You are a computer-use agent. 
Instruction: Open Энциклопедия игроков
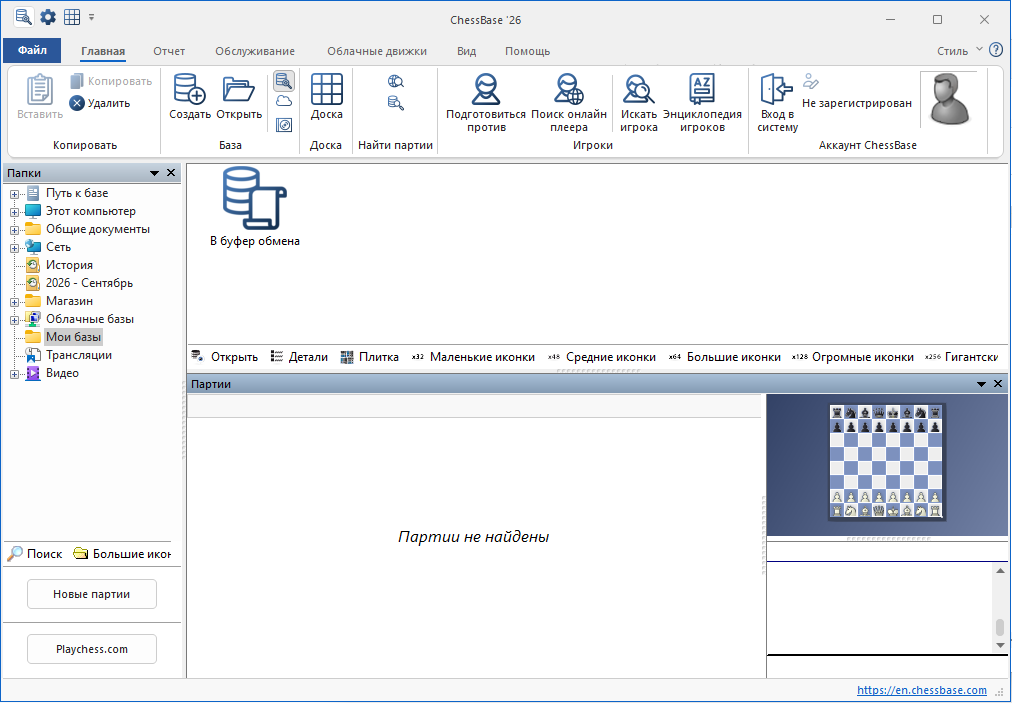[702, 103]
